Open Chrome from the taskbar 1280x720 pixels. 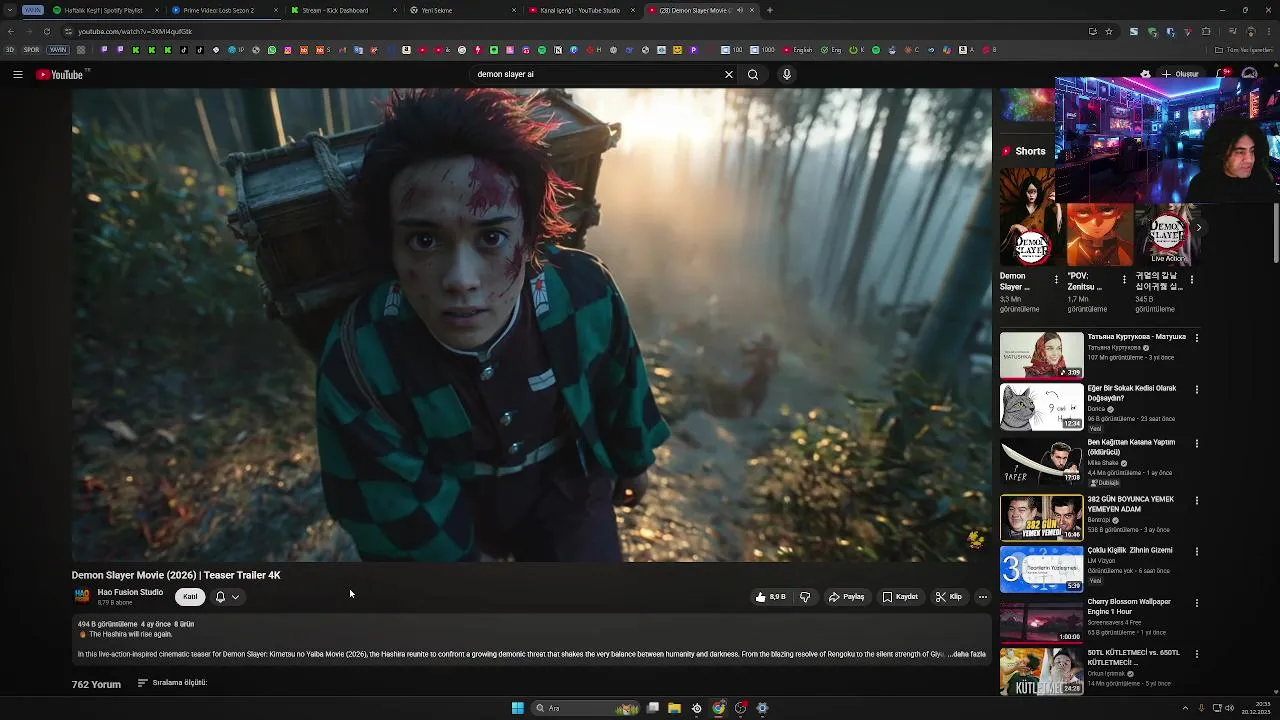719,708
